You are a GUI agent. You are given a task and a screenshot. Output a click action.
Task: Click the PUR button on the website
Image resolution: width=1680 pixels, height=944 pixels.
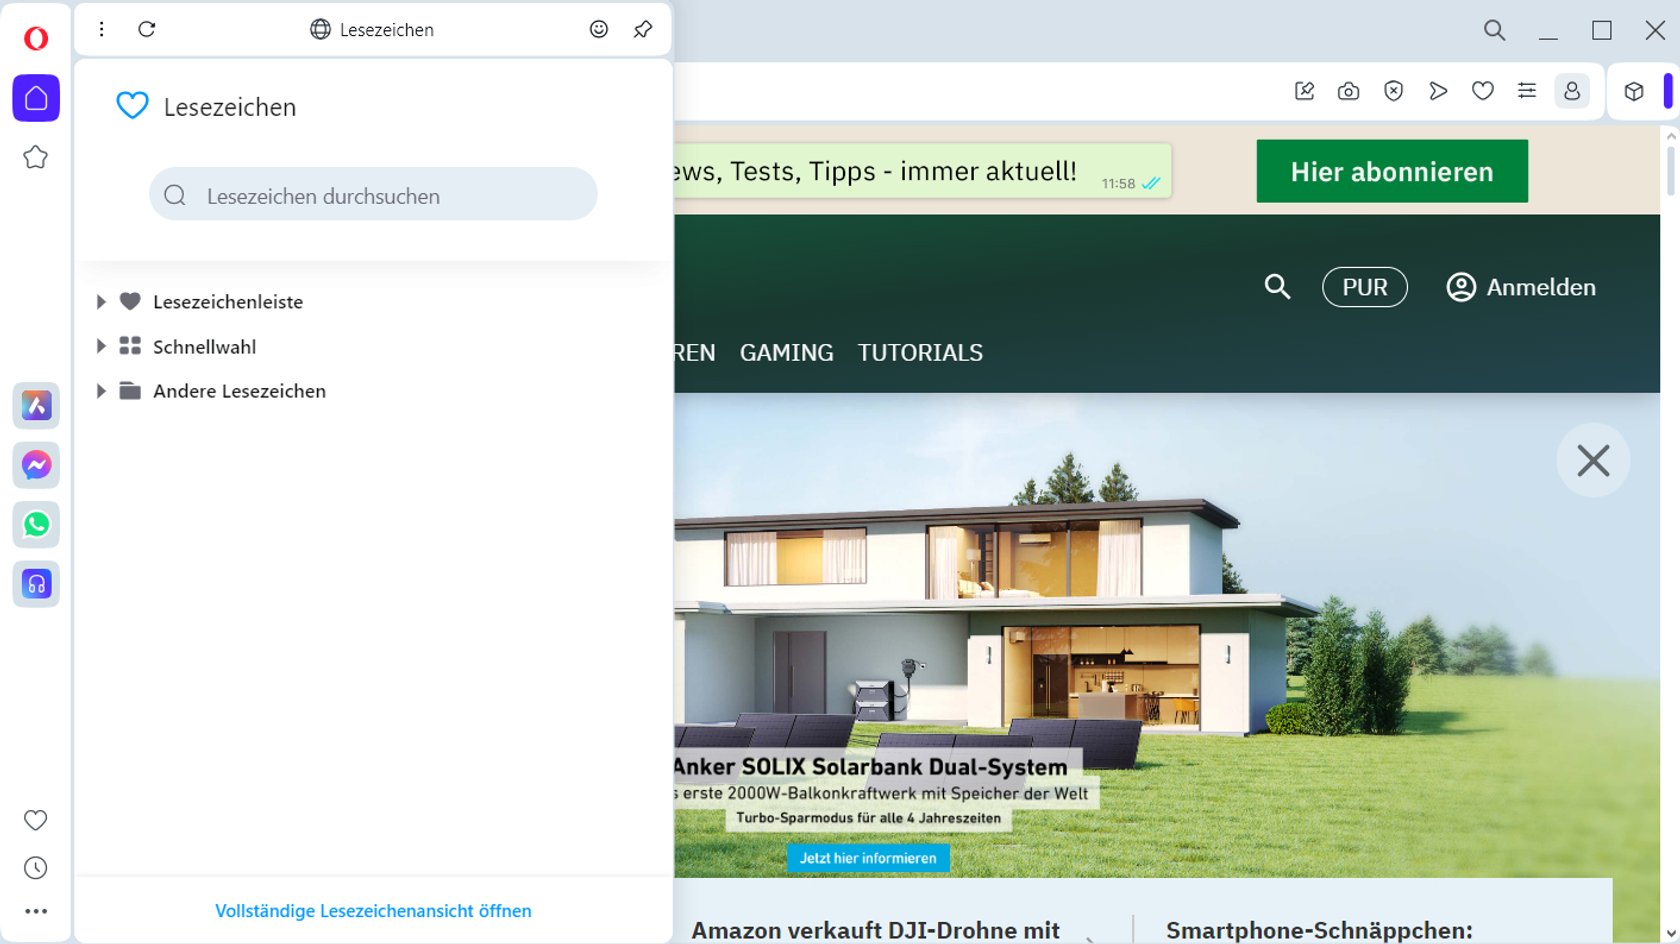pyautogui.click(x=1364, y=287)
